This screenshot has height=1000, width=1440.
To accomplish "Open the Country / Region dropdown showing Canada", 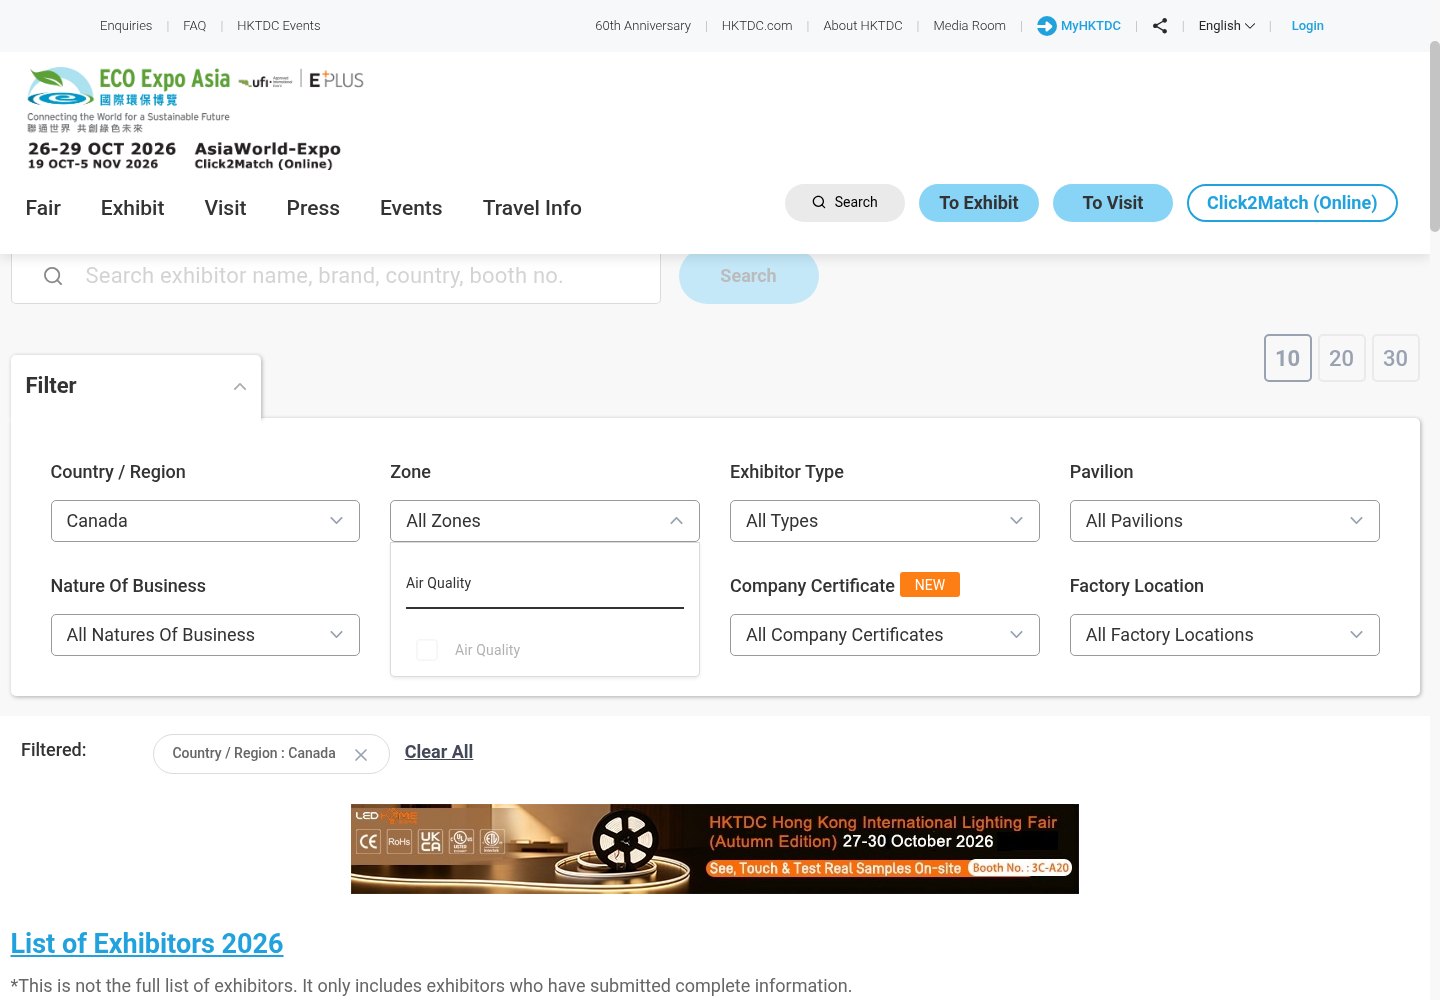I will pos(205,521).
